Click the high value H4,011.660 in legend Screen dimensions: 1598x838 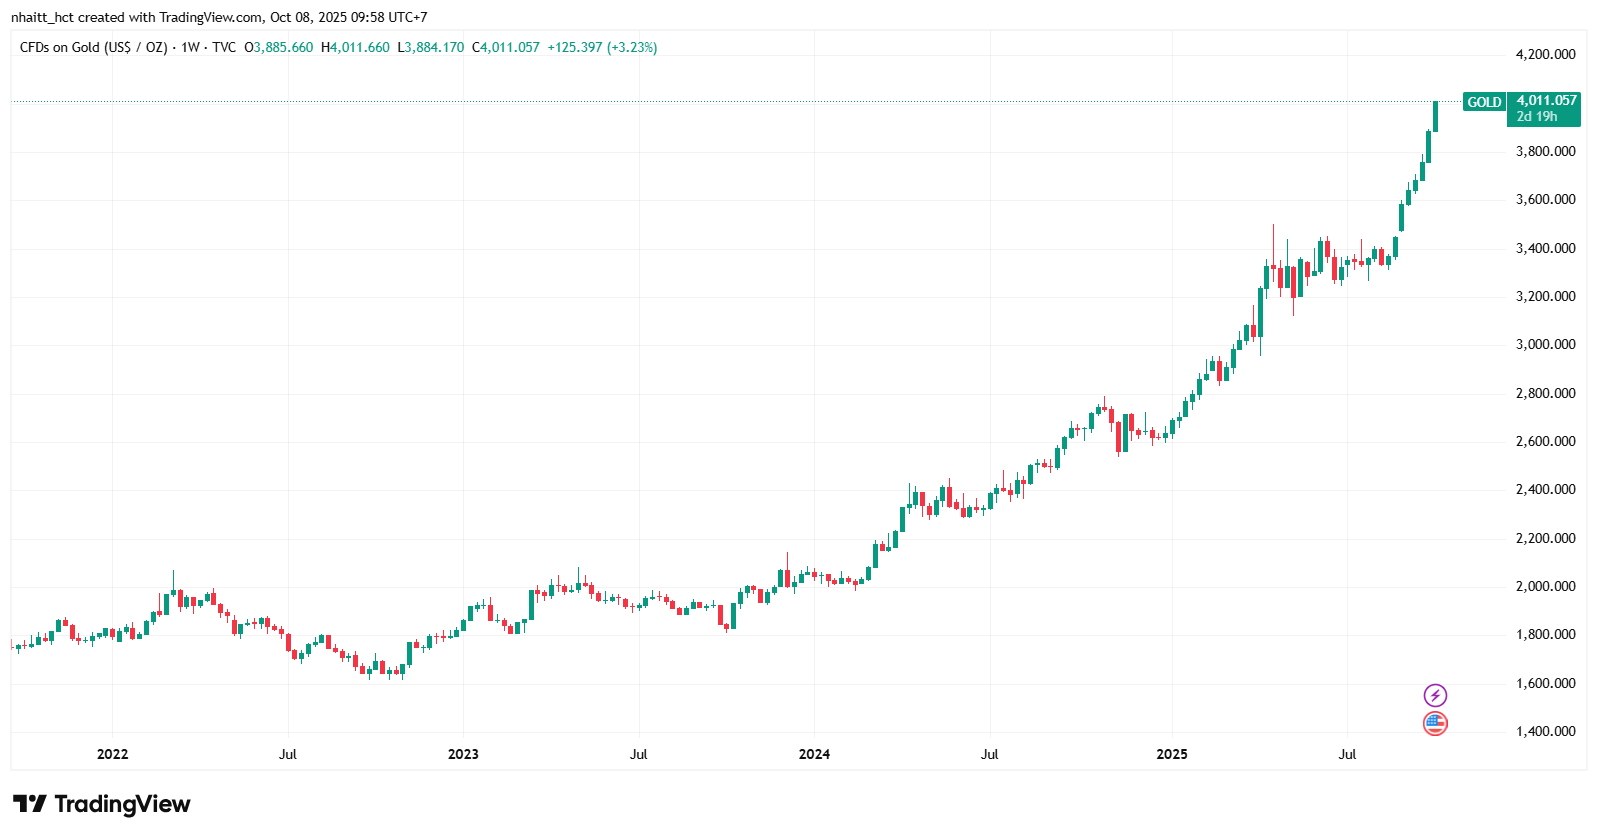click(355, 47)
